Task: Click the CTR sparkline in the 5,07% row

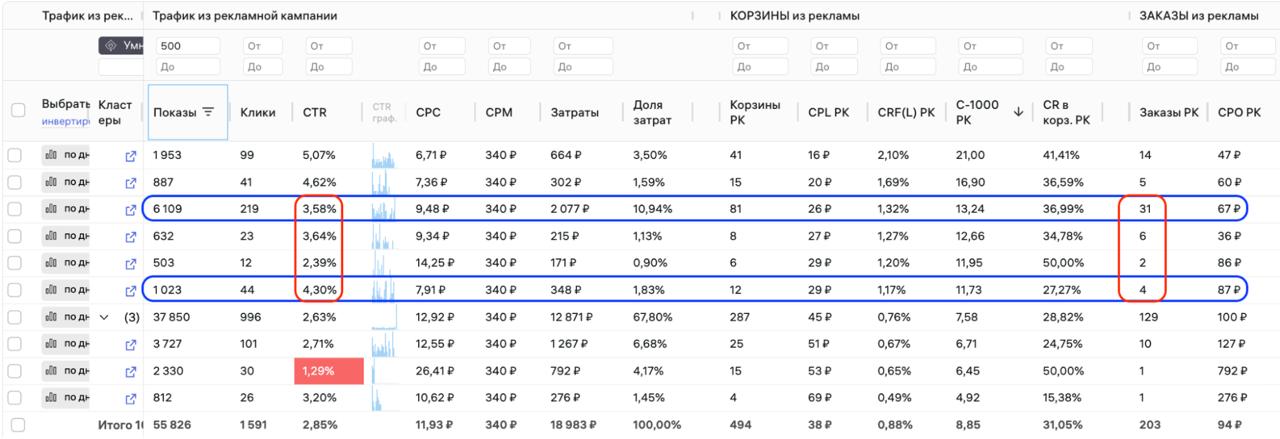Action: [x=383, y=156]
